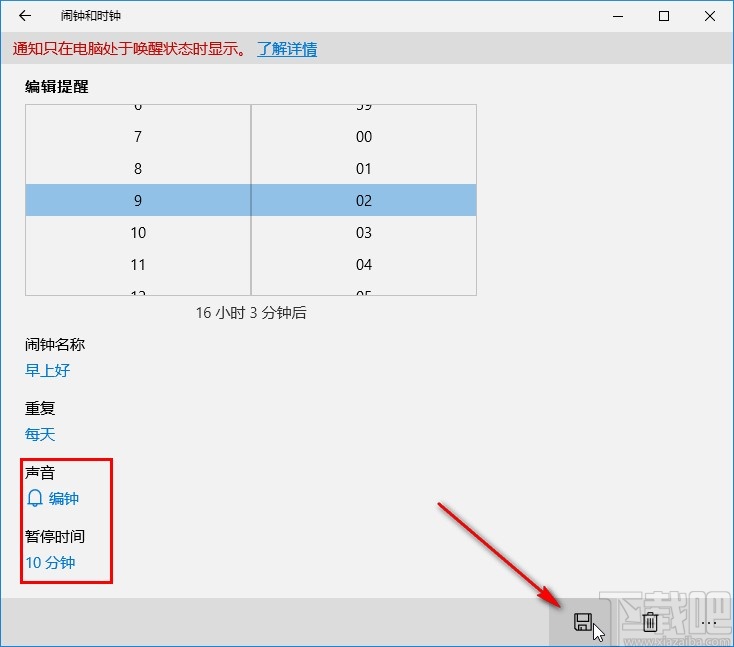
Task: Click the bell icon next to 编钟
Action: click(35, 498)
